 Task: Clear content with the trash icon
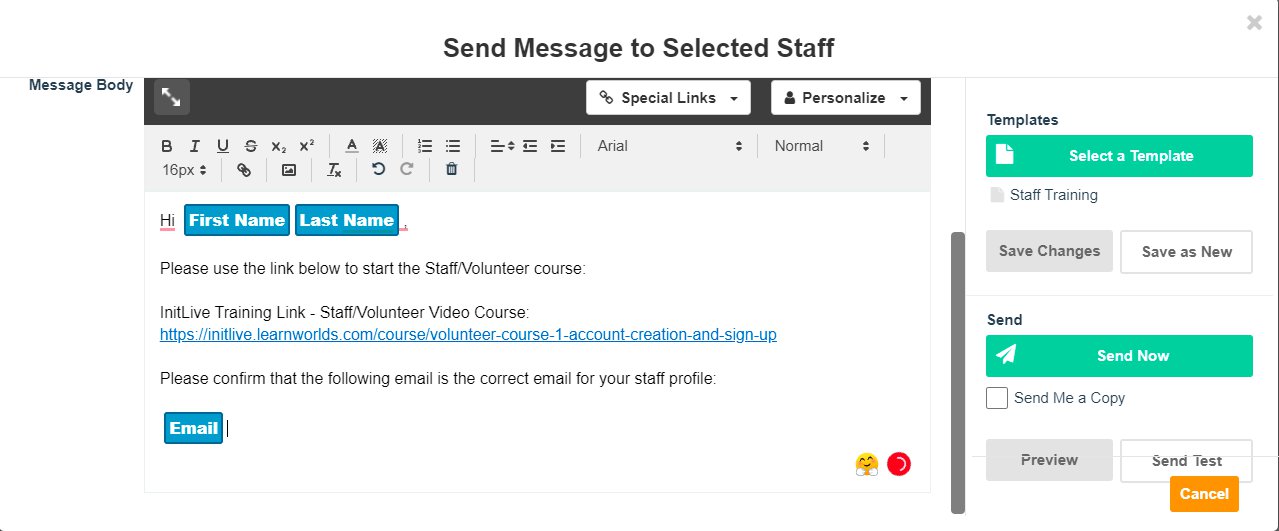[x=451, y=170]
